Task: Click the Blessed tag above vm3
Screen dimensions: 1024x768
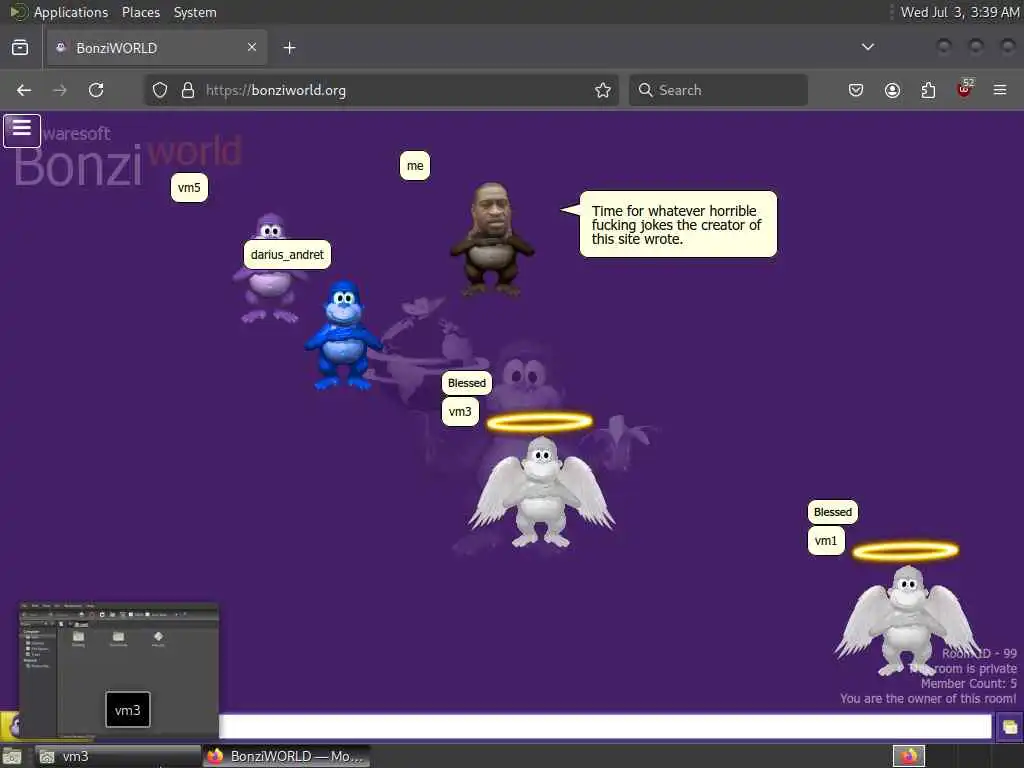Action: 467,383
